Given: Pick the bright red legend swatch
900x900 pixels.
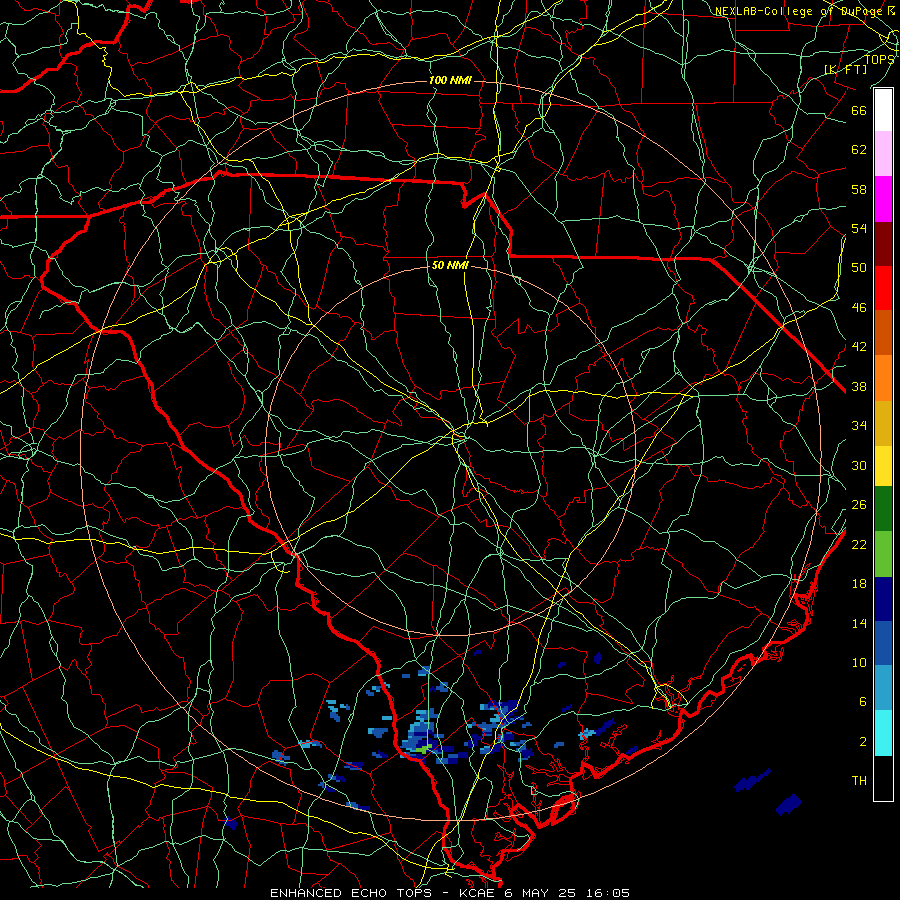Looking at the screenshot, I should [883, 288].
